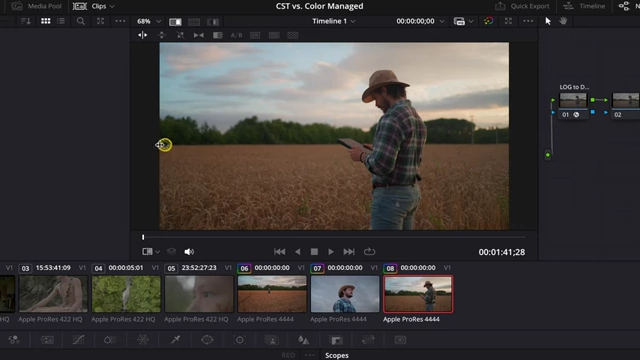The width and height of the screenshot is (640, 360).
Task: Select clip 05 close-up face thumbnail
Action: (199, 294)
